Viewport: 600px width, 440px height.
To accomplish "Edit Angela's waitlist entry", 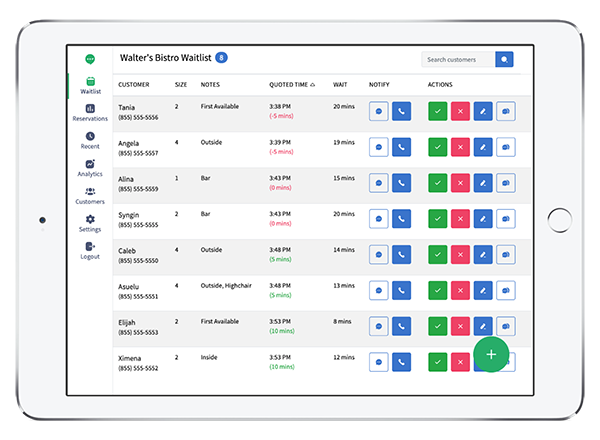I will [x=483, y=147].
